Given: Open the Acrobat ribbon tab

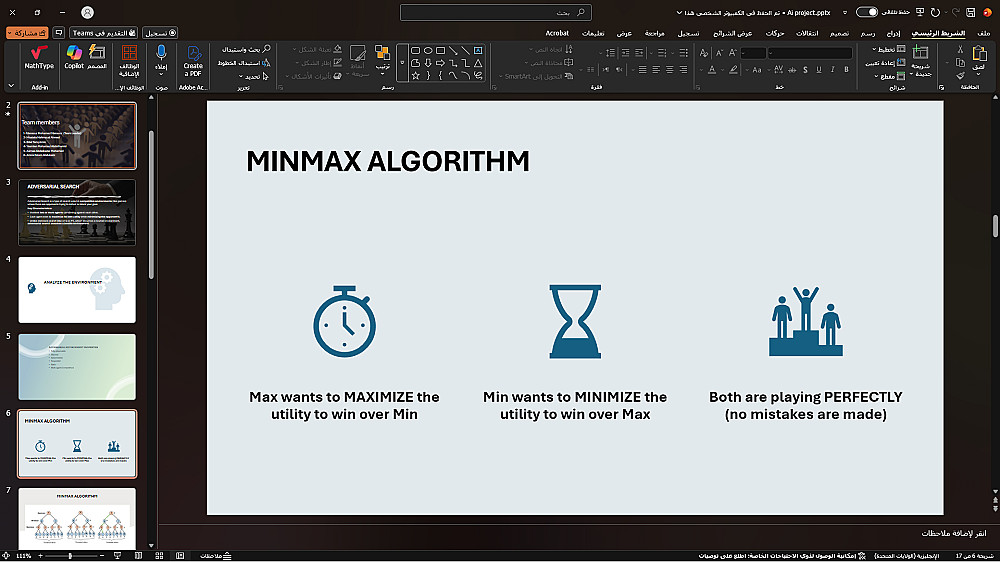Looking at the screenshot, I should [557, 33].
